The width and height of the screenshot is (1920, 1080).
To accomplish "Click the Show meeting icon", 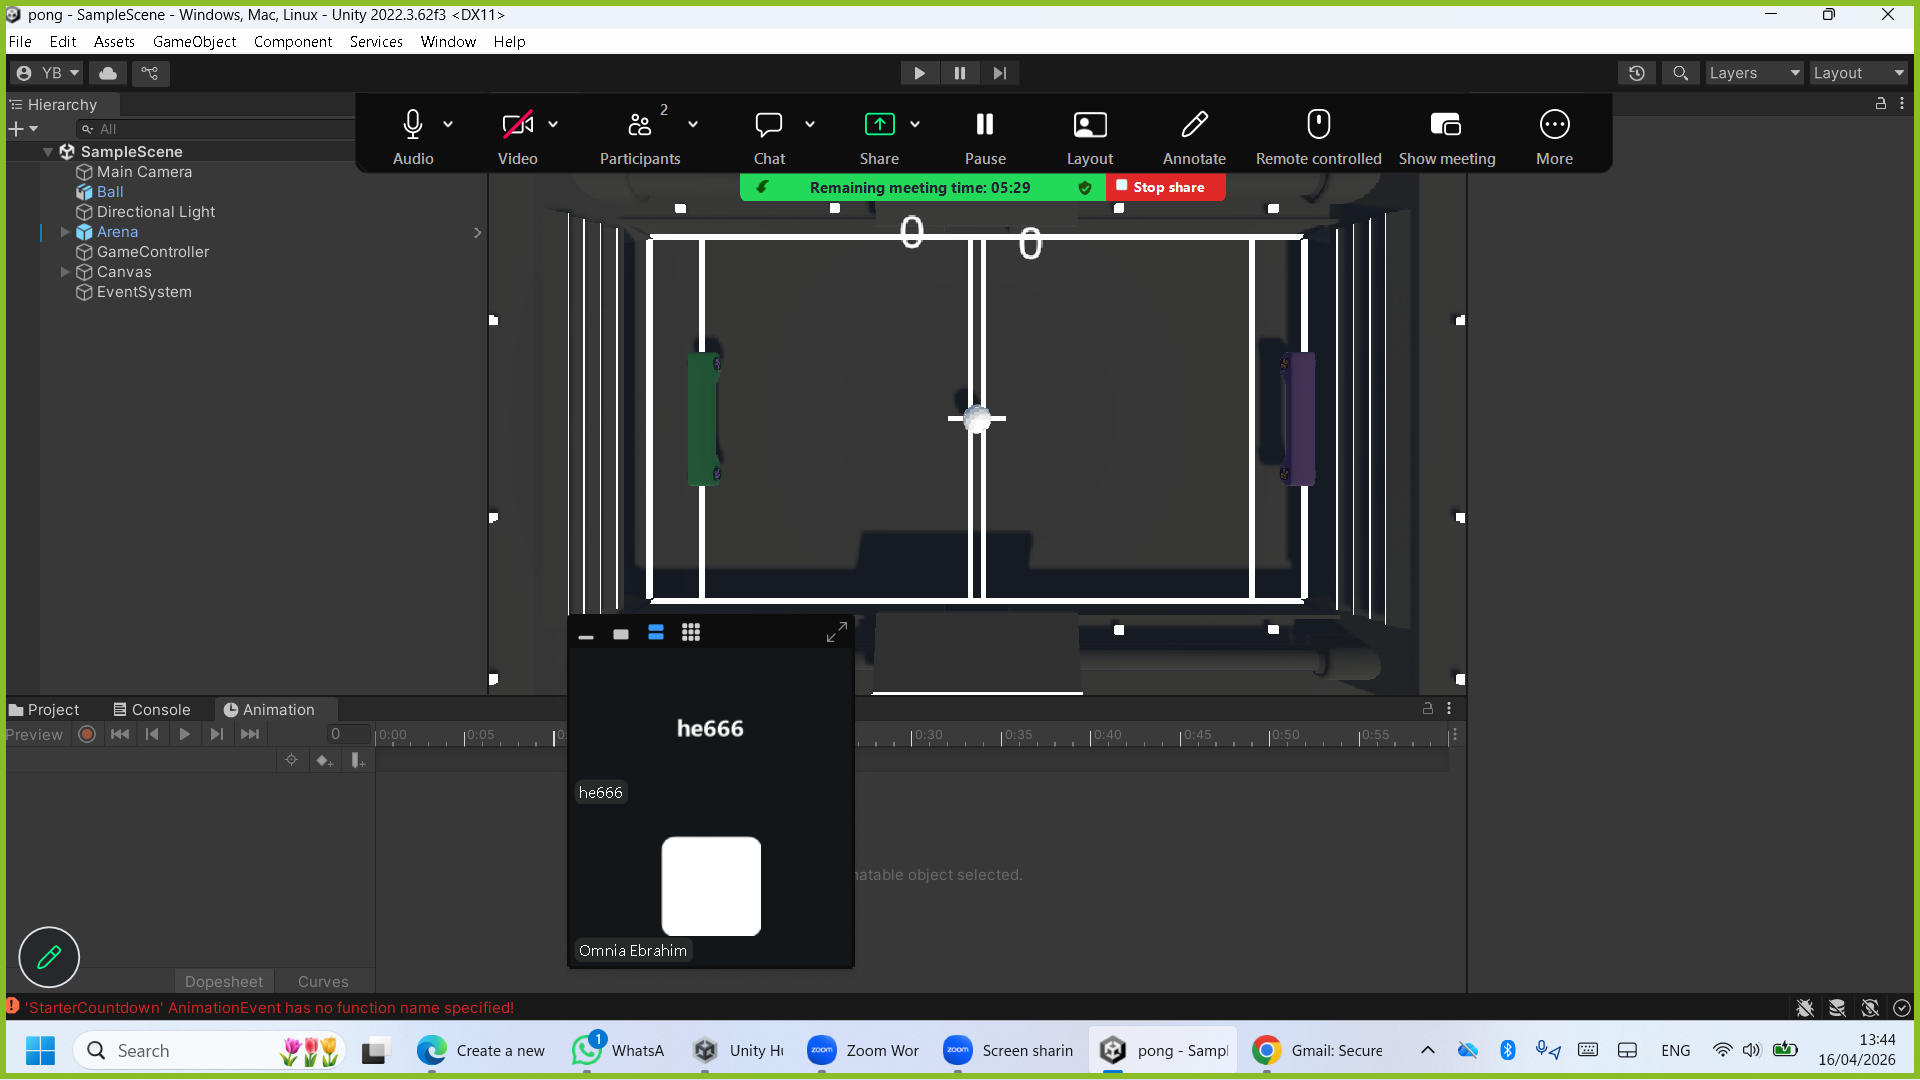I will 1446,125.
